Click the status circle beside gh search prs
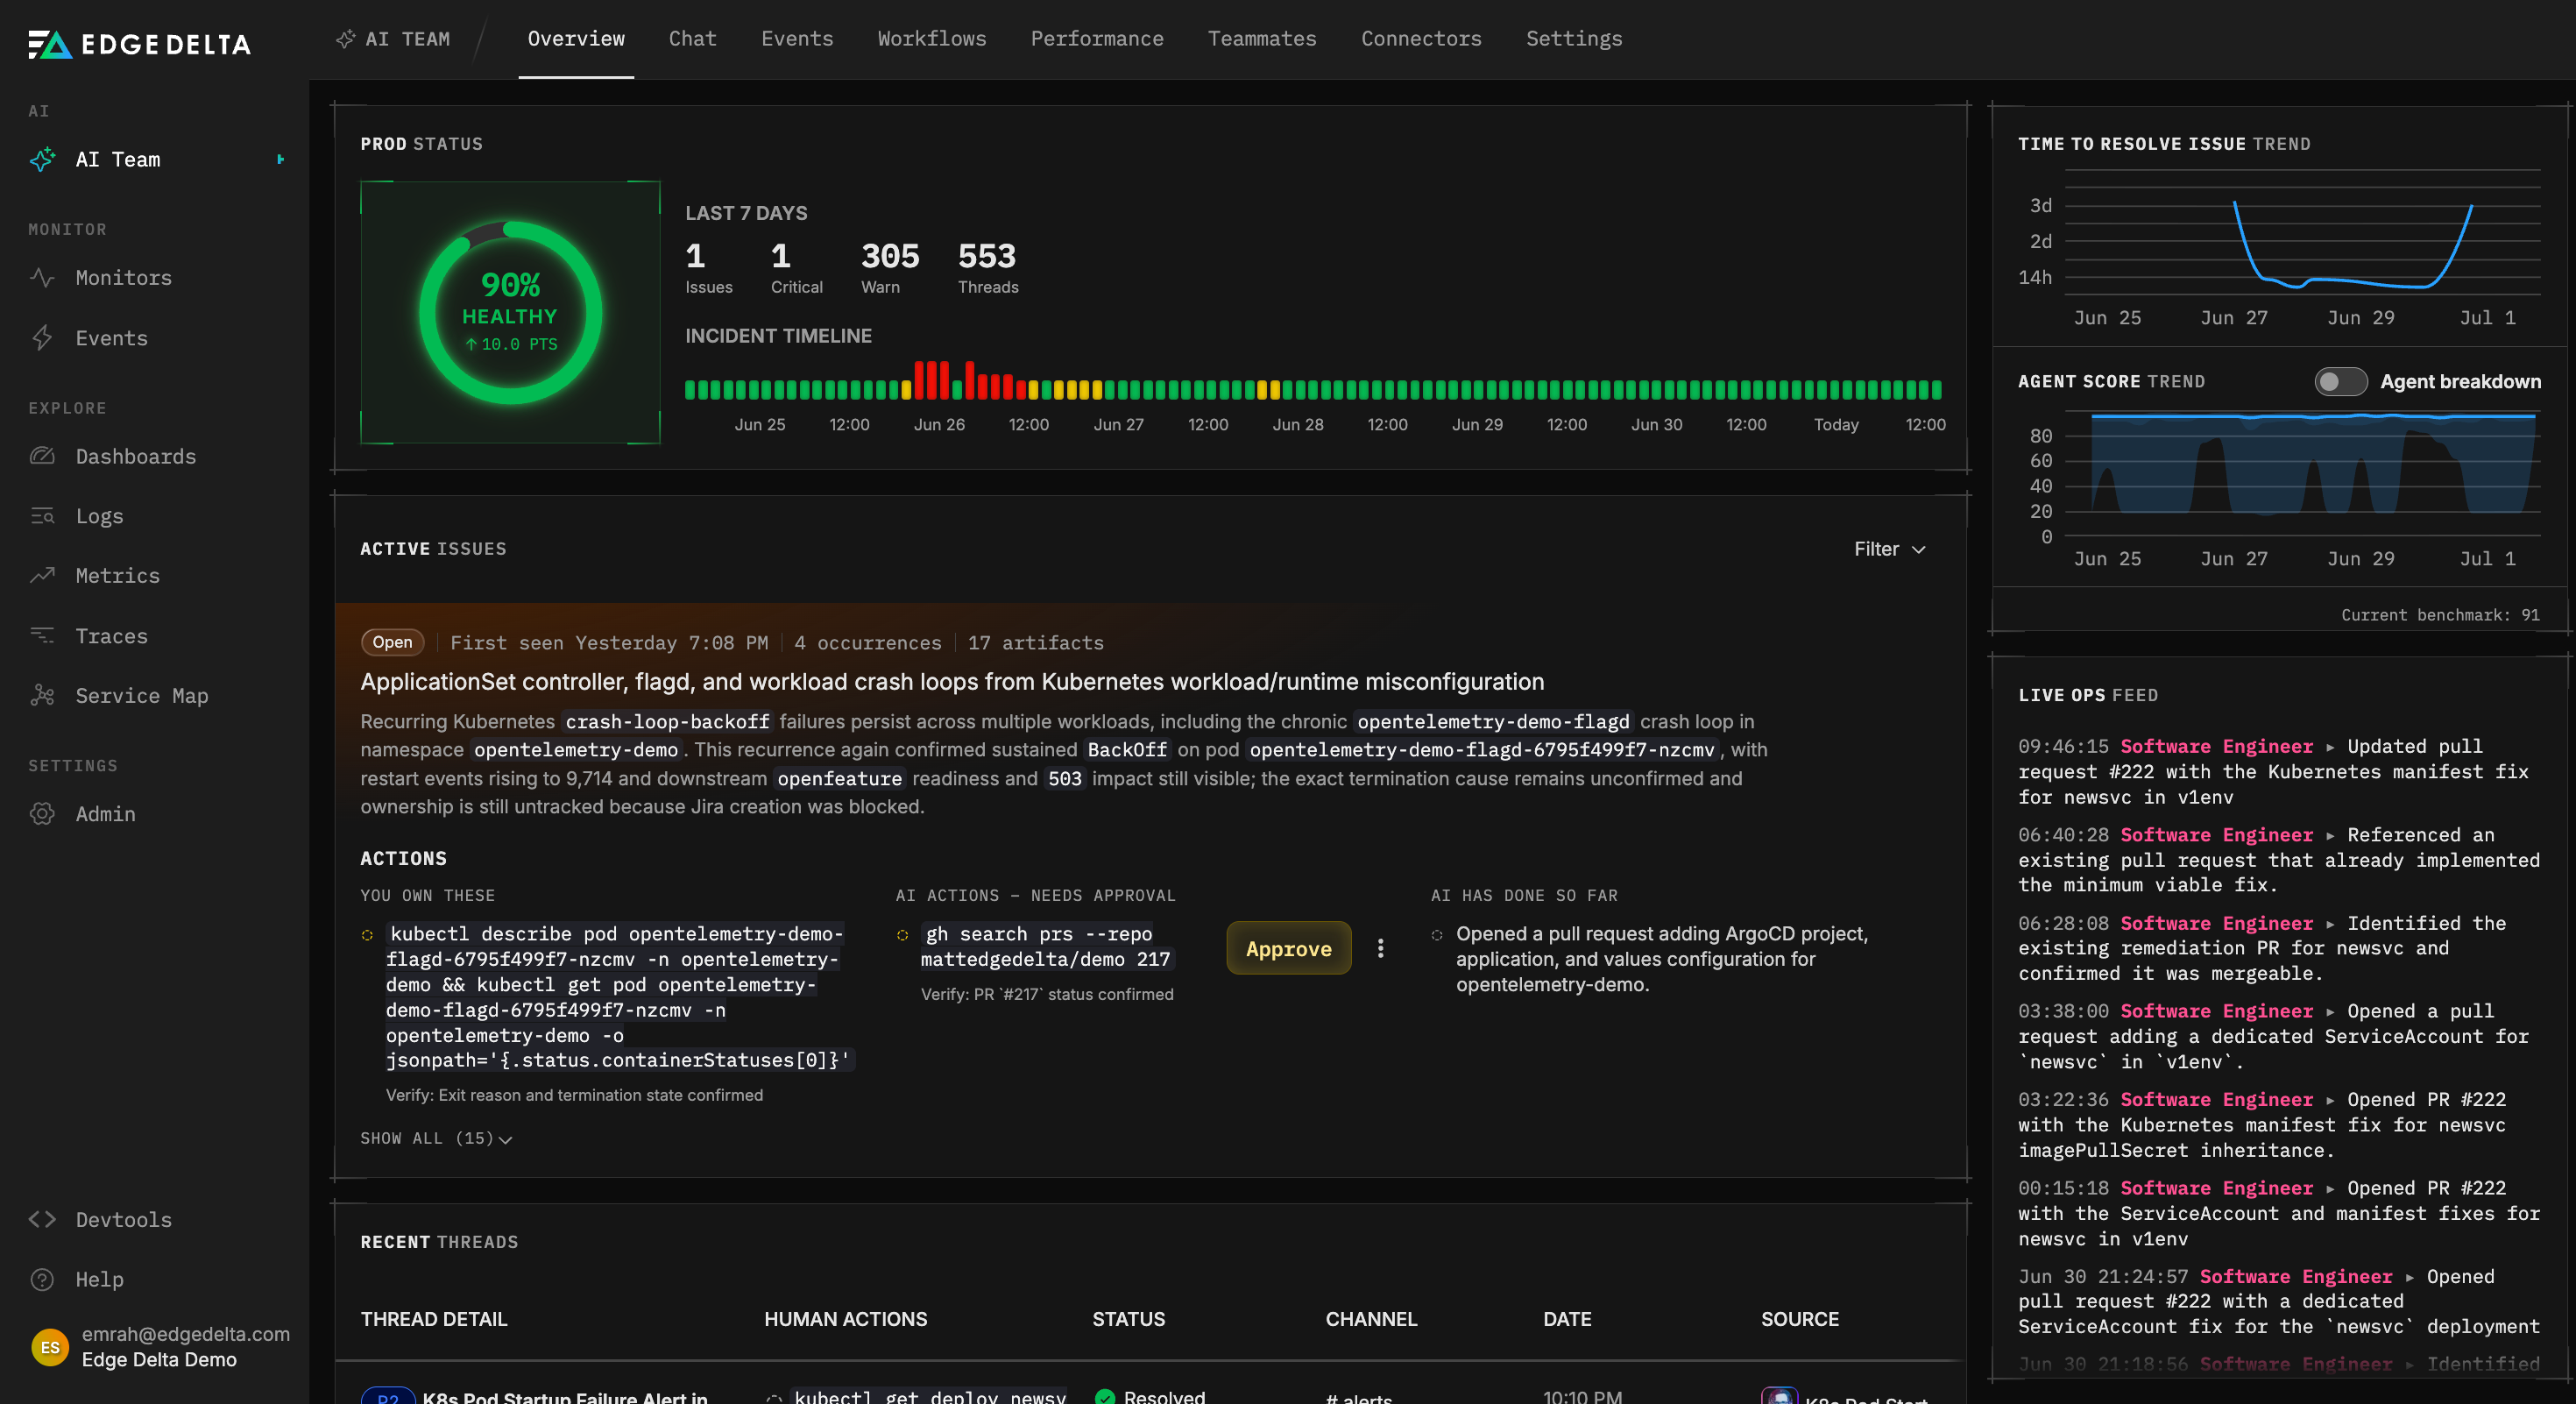Screen dimensions: 2576x1404 [x=902, y=935]
